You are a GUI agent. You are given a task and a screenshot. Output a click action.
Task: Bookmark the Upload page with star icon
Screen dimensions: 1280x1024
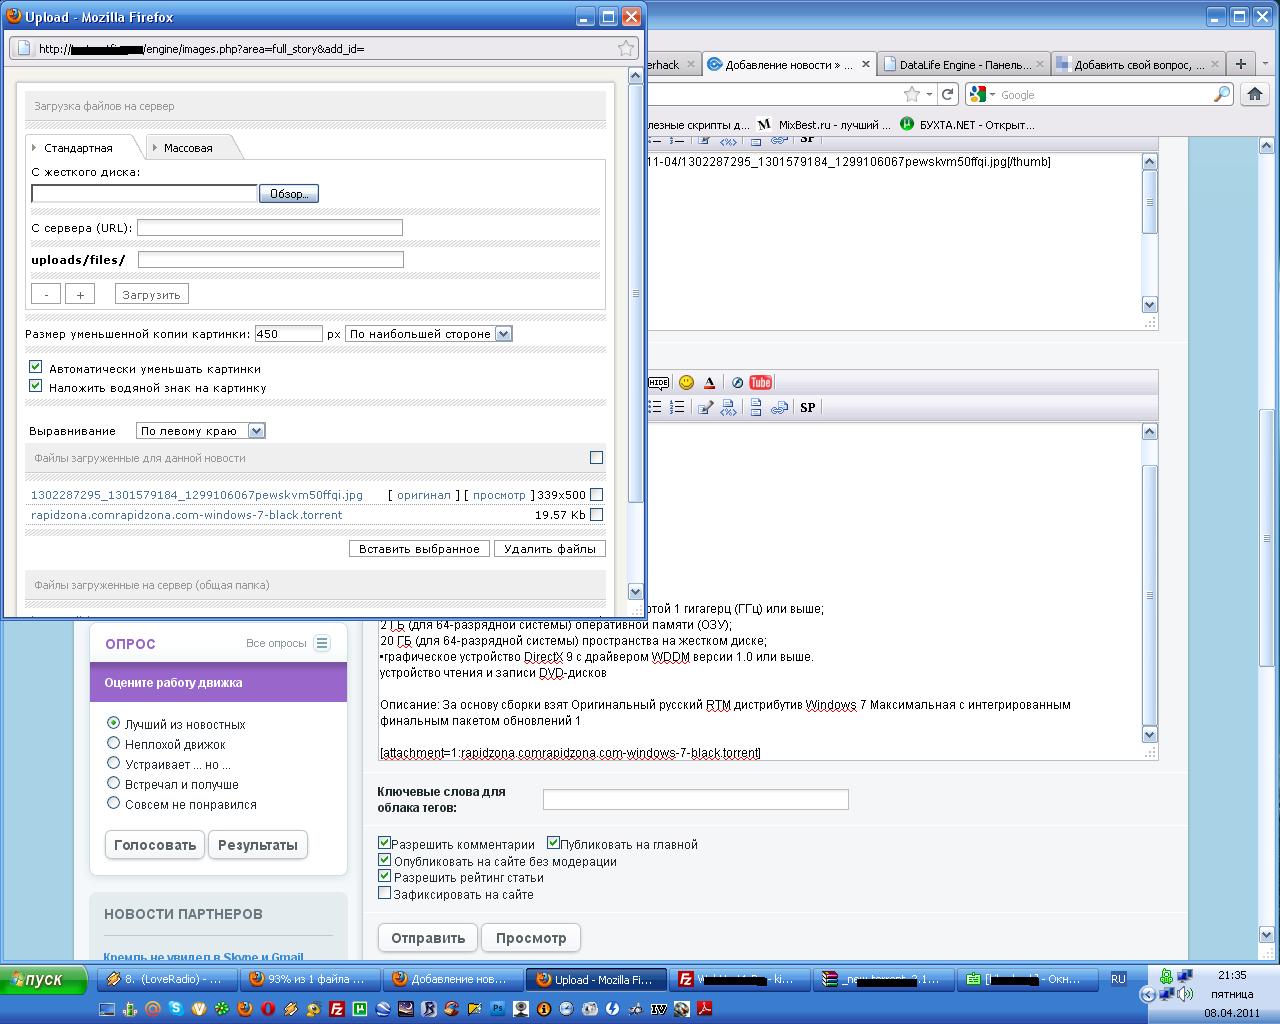(x=625, y=48)
